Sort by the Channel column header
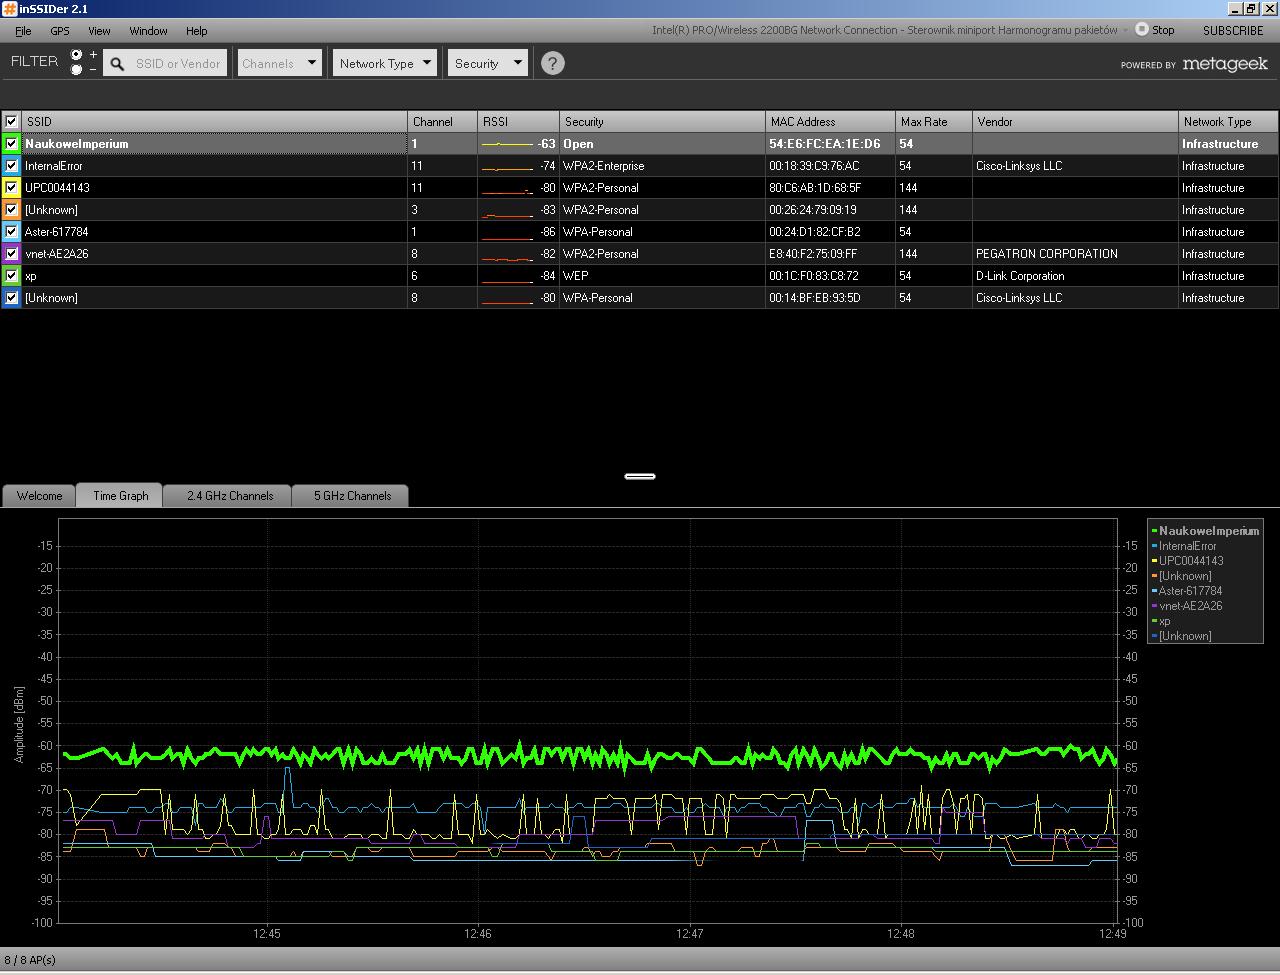 pyautogui.click(x=443, y=121)
